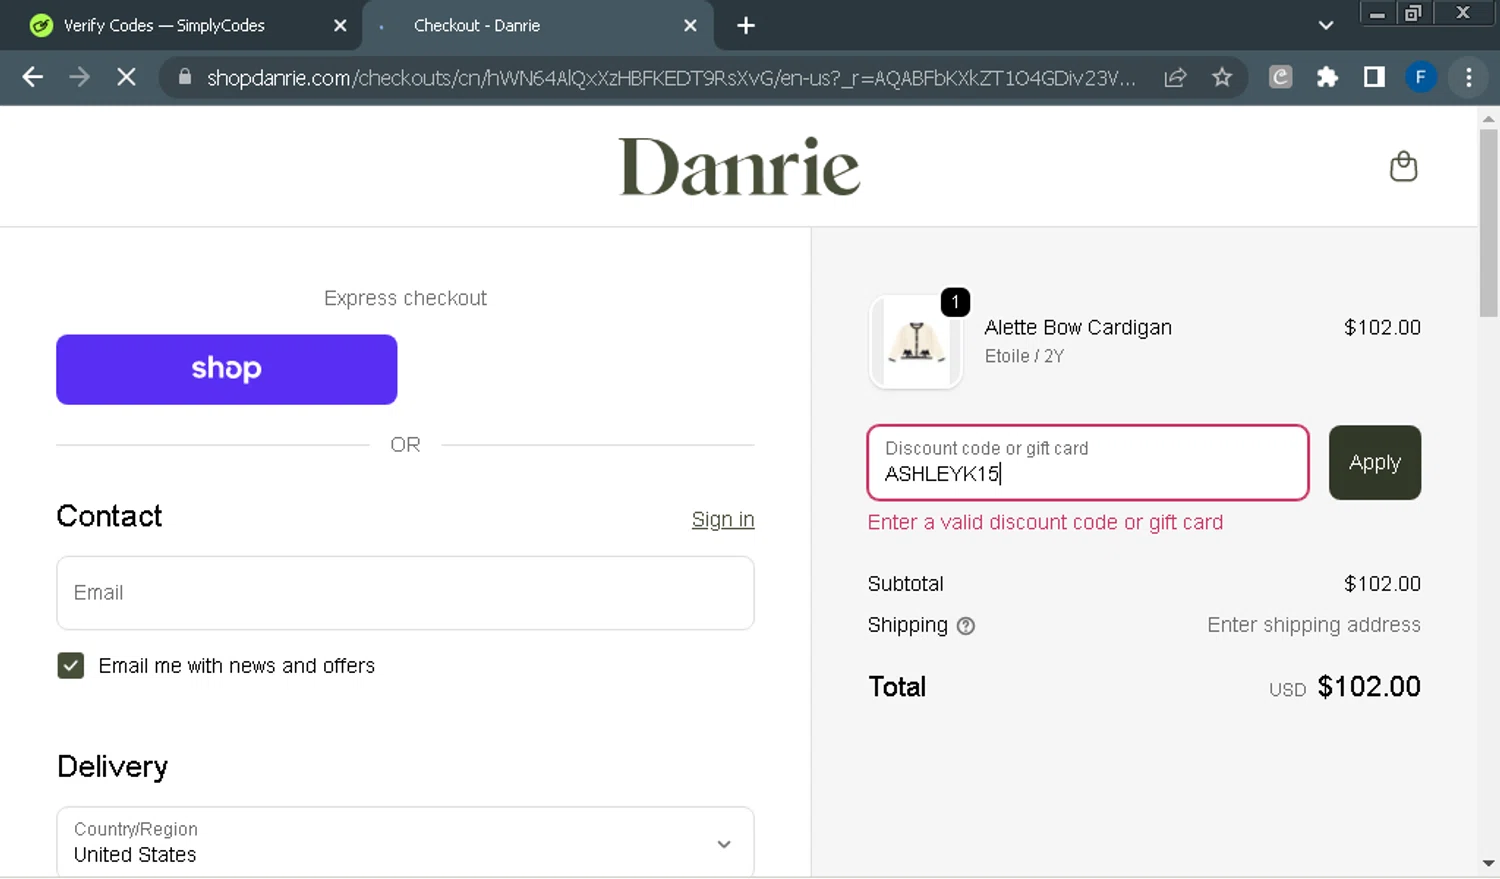Click the shipping help question mark icon

(965, 626)
